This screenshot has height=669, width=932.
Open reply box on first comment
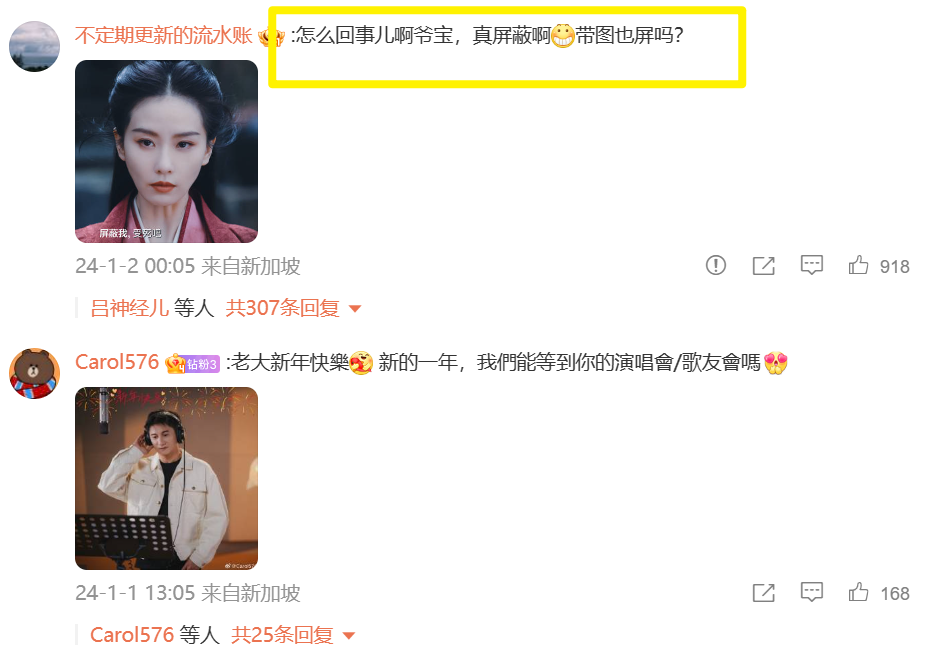[x=811, y=265]
